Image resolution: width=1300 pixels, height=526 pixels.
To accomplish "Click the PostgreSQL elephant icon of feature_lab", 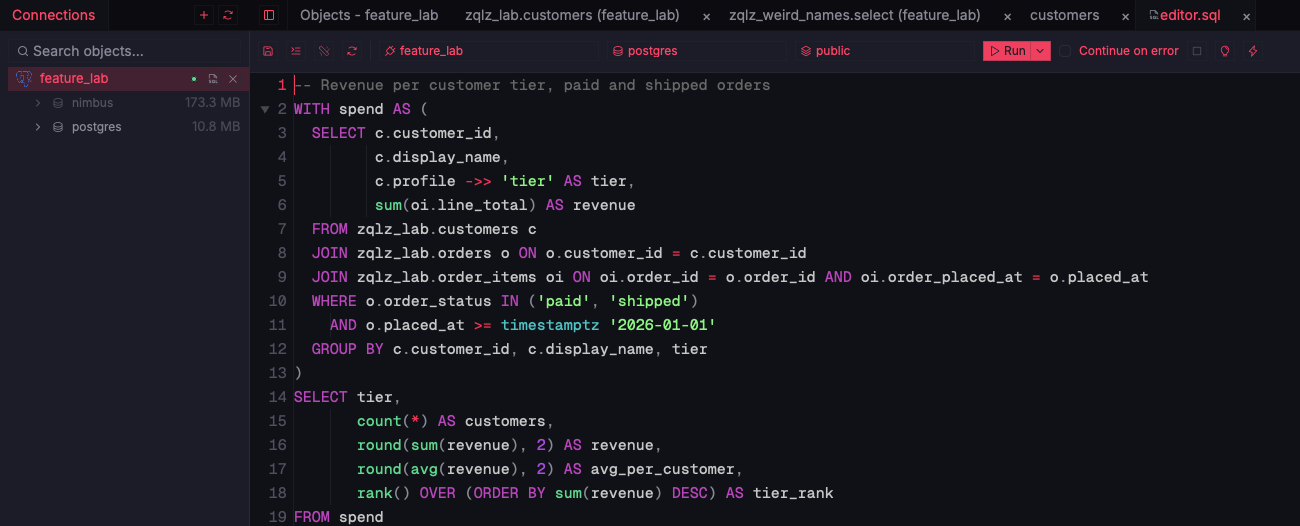I will (x=24, y=78).
